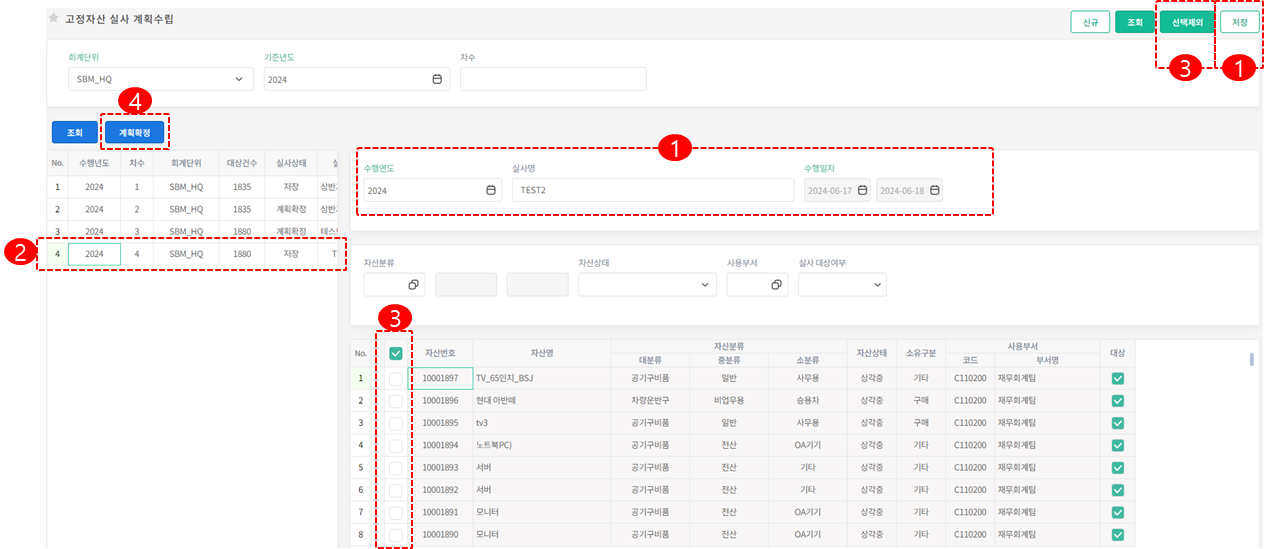Click the 사용부서 lookup popup icon
This screenshot has height=549, width=1264.
[776, 285]
